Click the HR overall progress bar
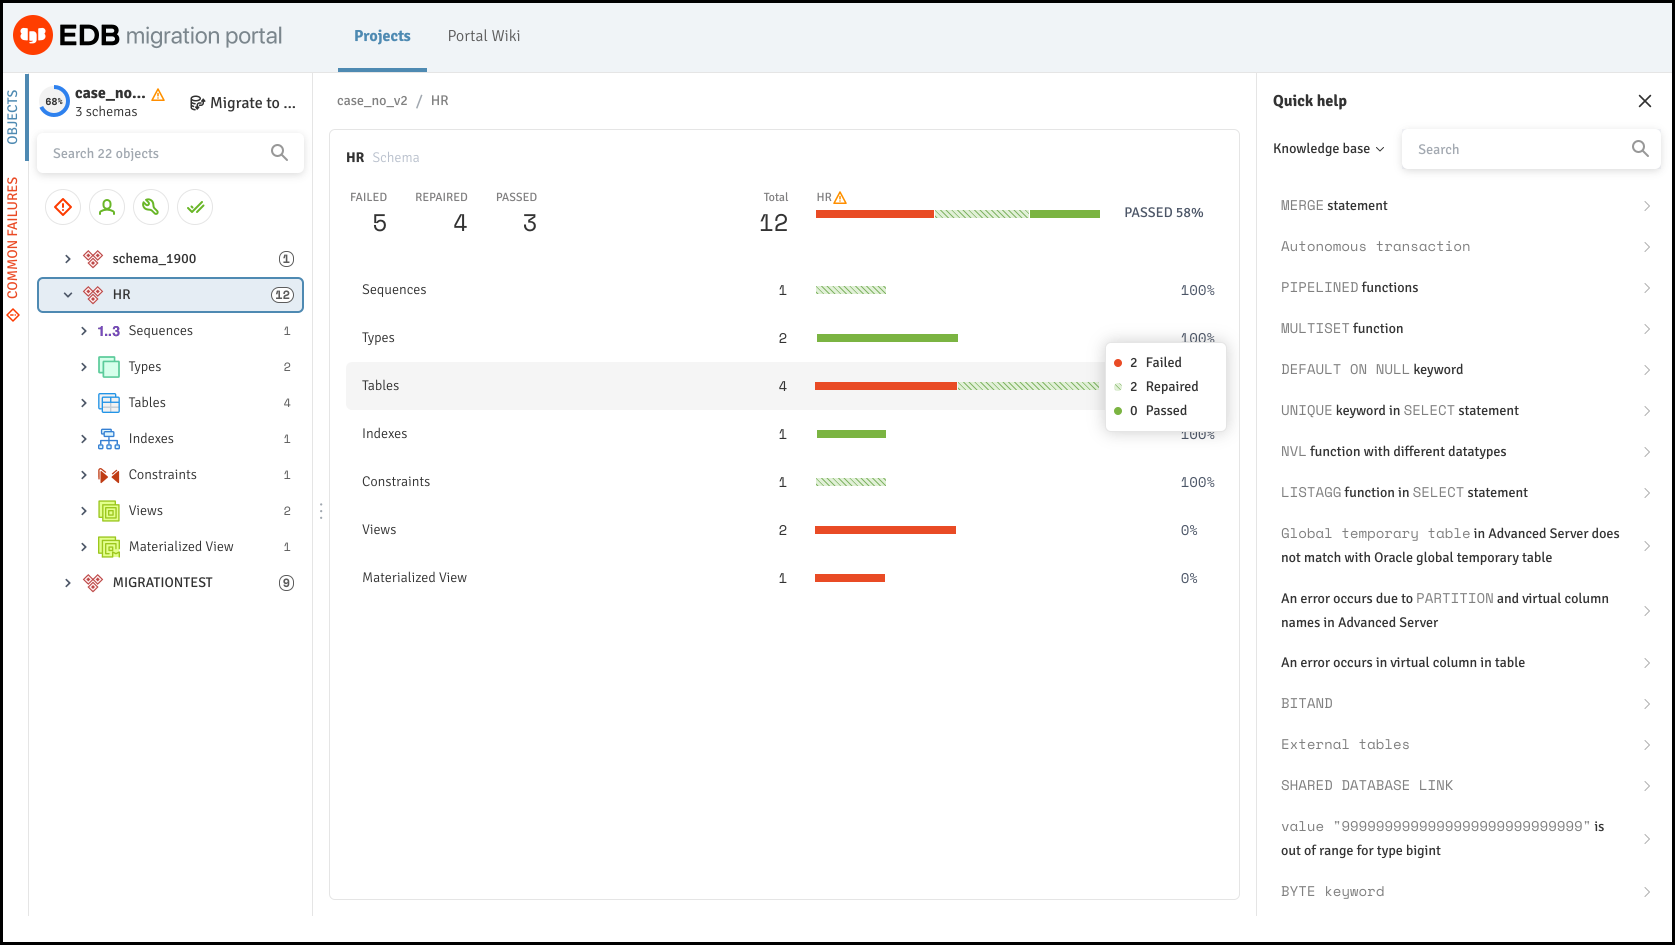Screen dimensions: 1675x946 958,214
